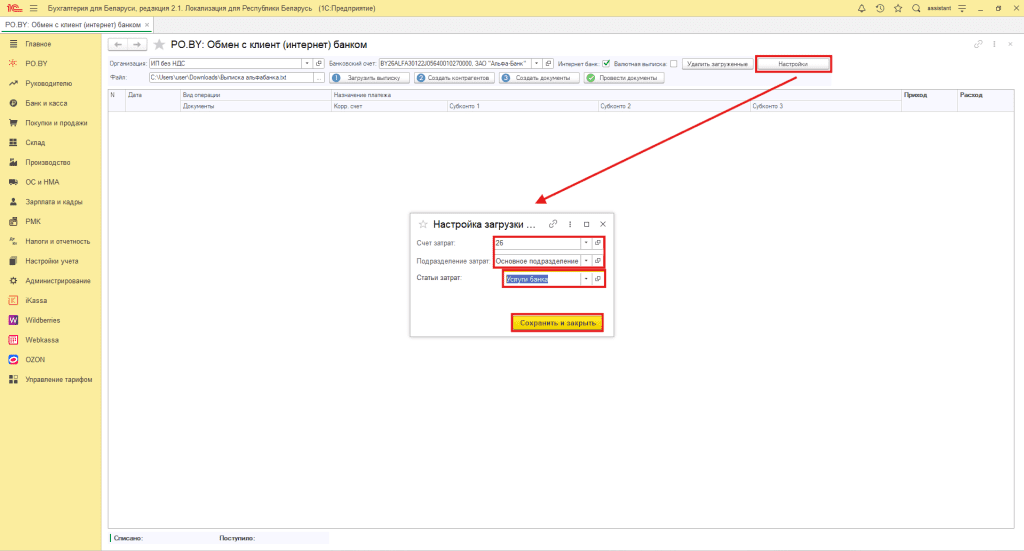Open the Счет затрат value form icon
Viewport: 1024px width, 551px height.
click(x=598, y=243)
